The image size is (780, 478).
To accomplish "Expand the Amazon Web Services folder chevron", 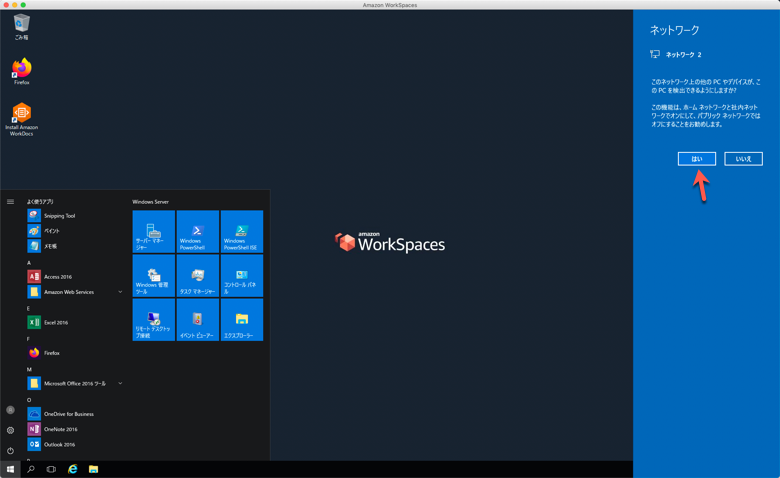I will point(120,292).
